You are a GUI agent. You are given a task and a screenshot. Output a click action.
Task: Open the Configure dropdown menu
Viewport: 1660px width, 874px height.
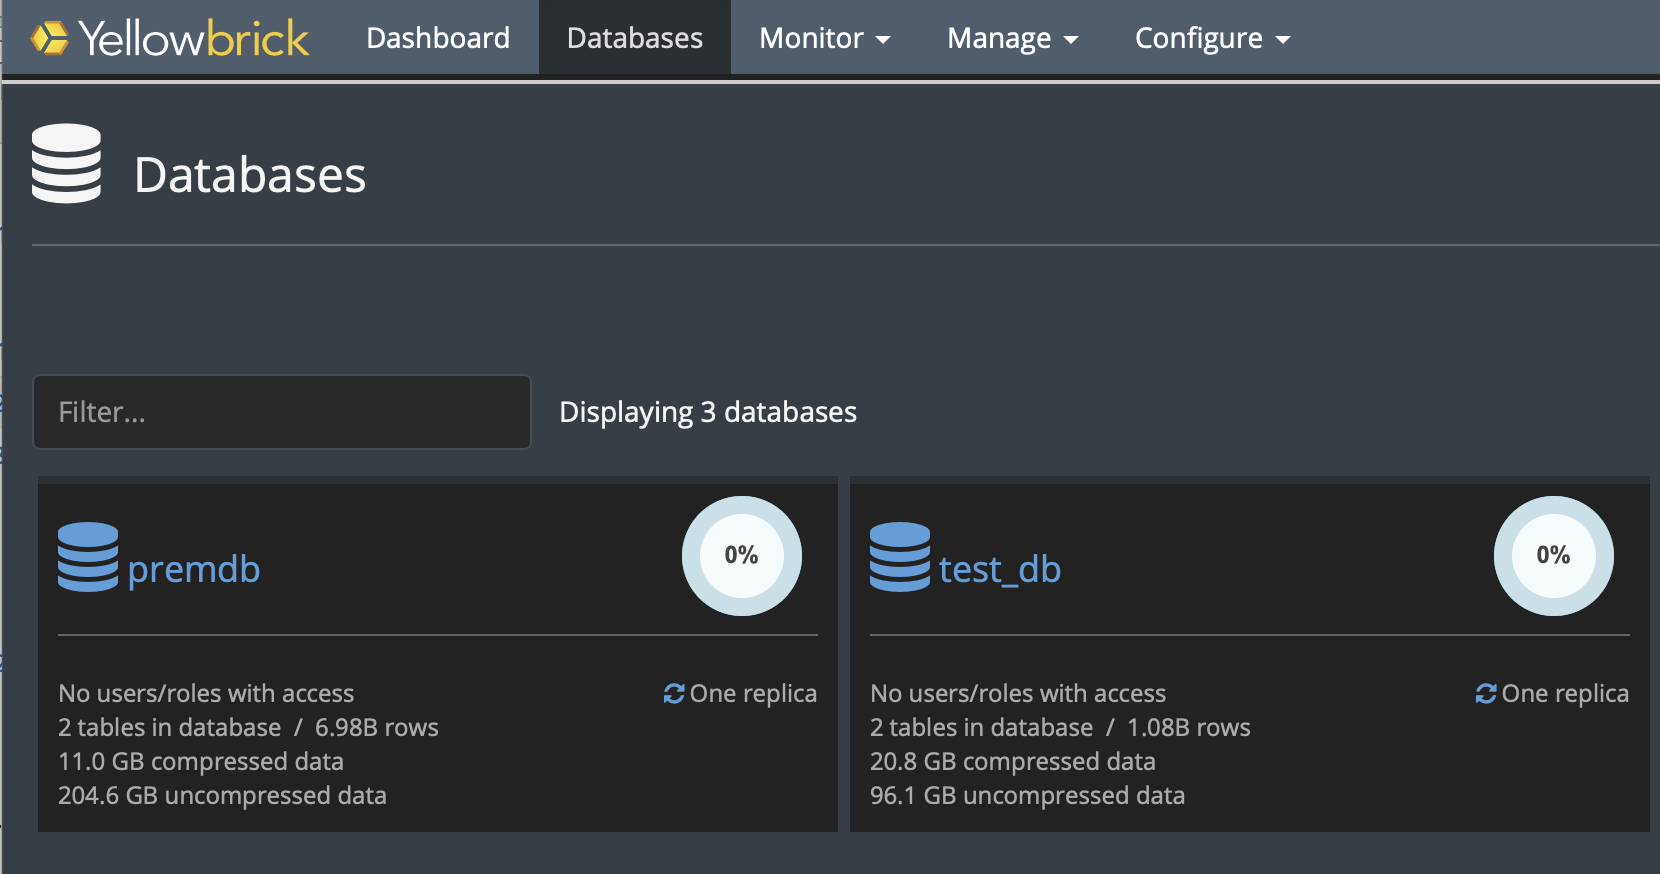[x=1212, y=38]
